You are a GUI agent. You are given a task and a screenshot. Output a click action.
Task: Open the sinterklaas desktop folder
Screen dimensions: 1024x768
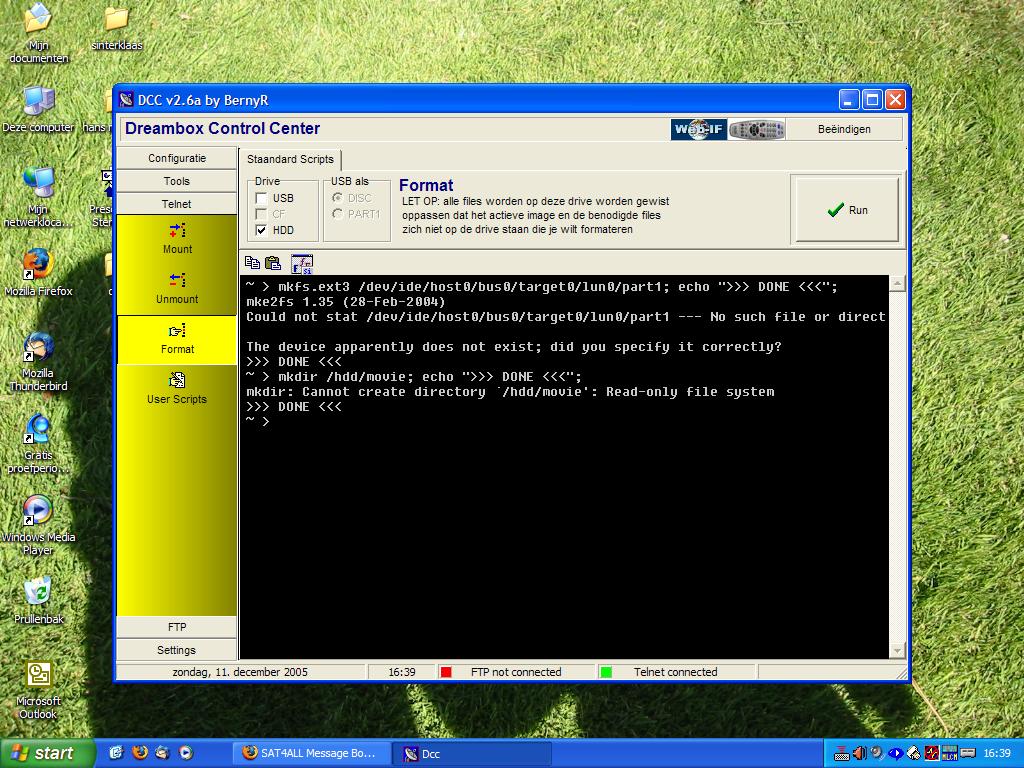pyautogui.click(x=117, y=27)
